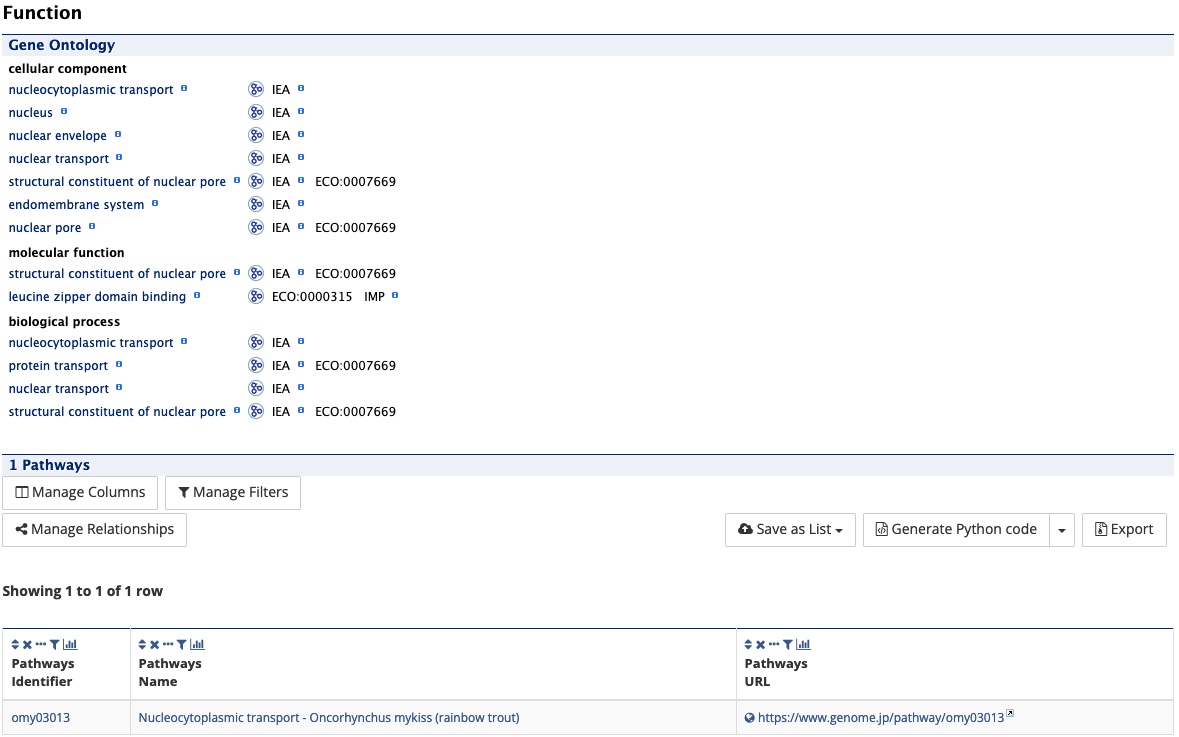Viewport: 1179px width, 737px height.
Task: Click ontology graph icon in nuclear pore row
Action: point(256,227)
